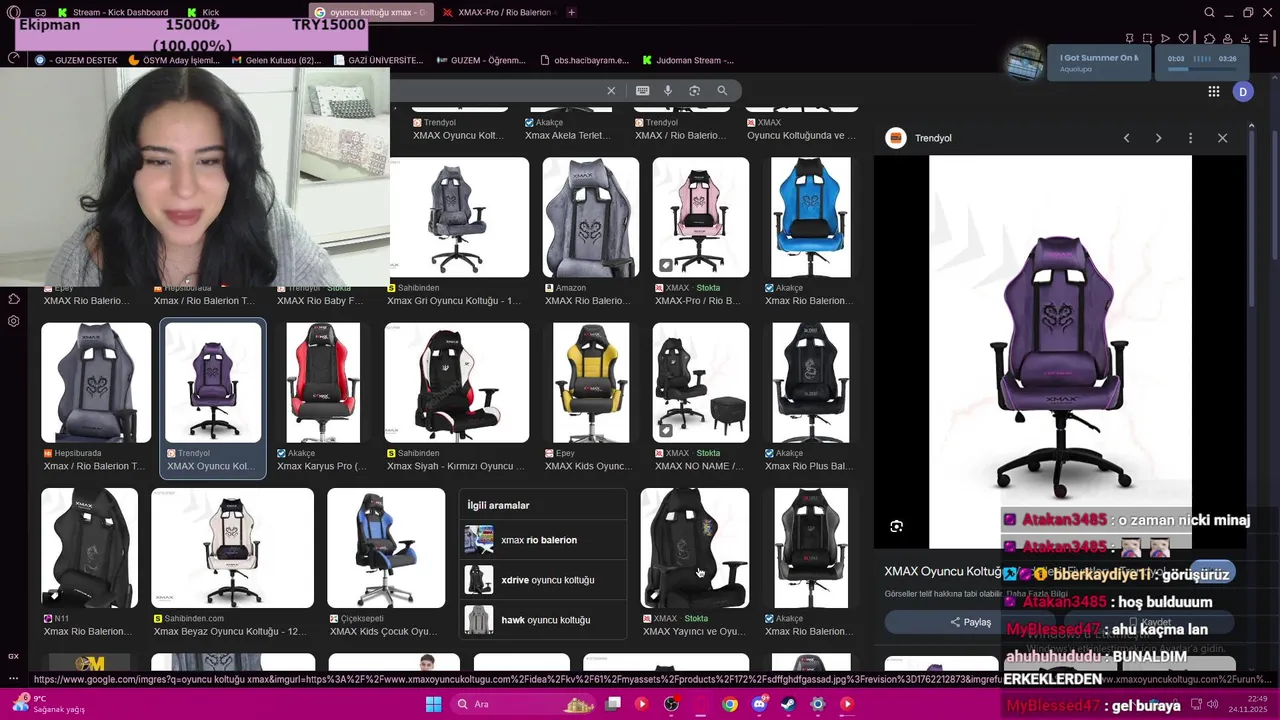Screen dimensions: 1280x720
Task: Open browser extensions cube icon
Action: point(1209,38)
